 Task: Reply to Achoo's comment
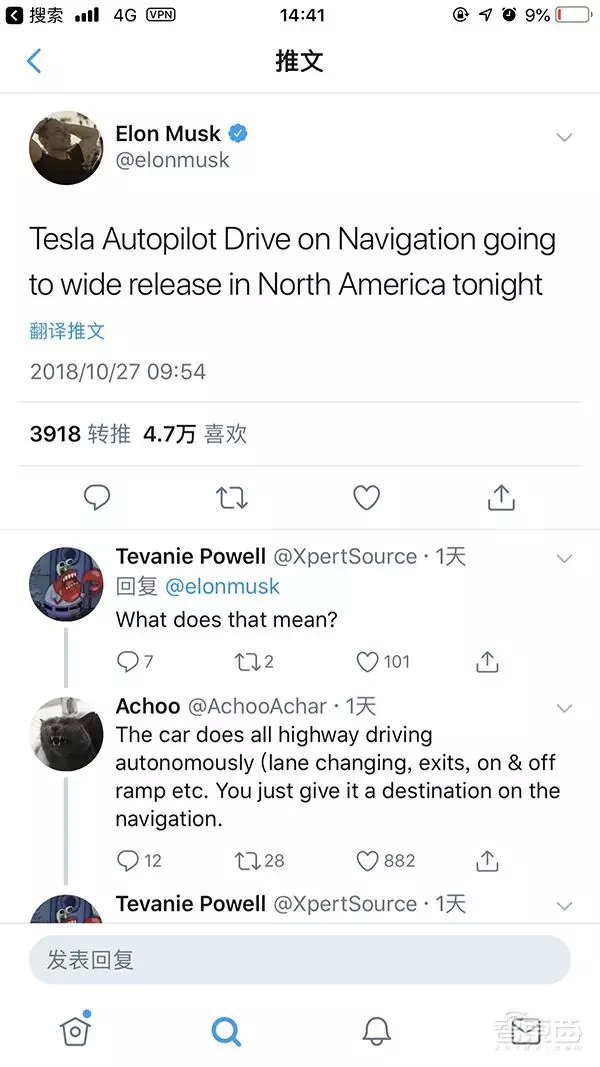point(128,860)
